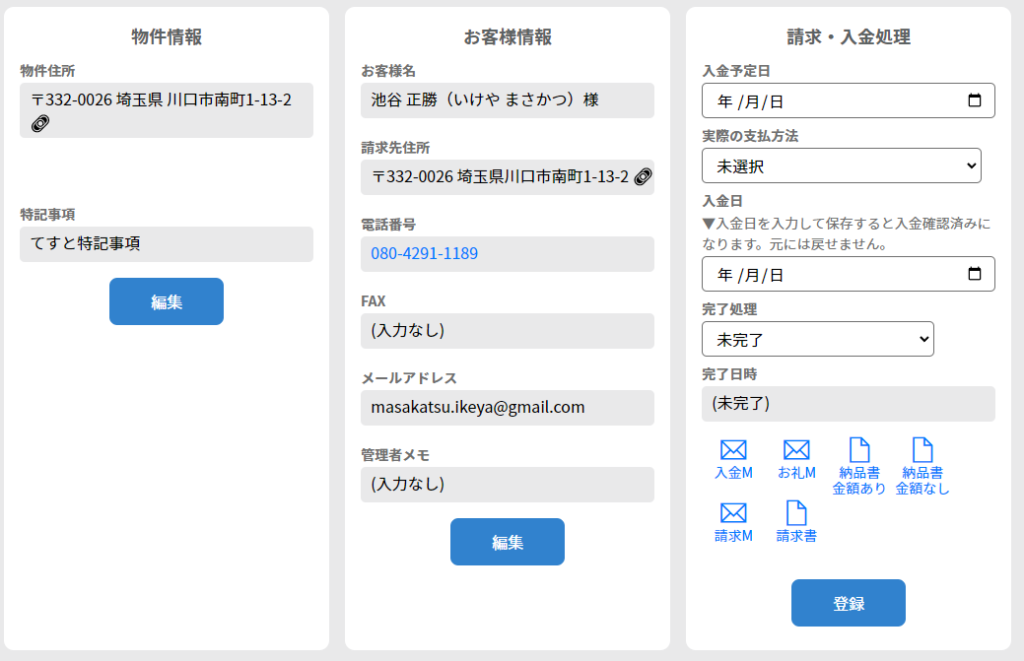1024x661 pixels.
Task: Click the 請求M mail icon
Action: coord(733,513)
